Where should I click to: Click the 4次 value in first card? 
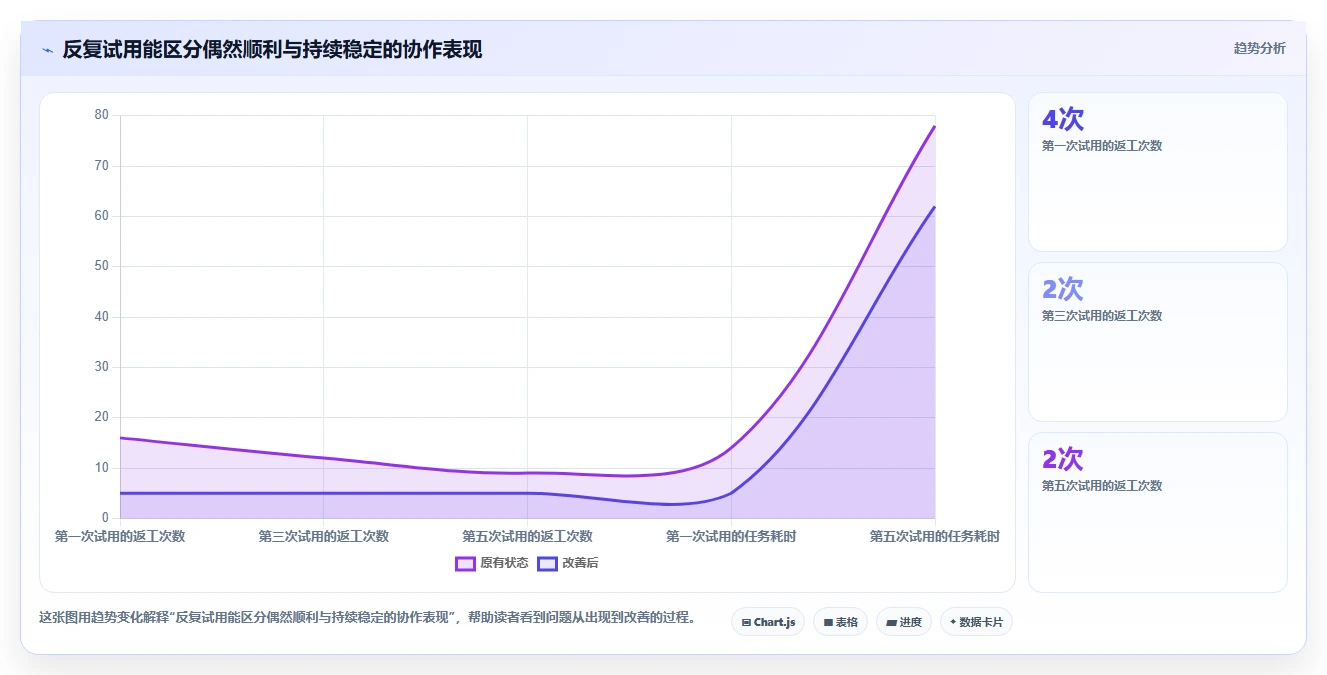coord(1063,120)
